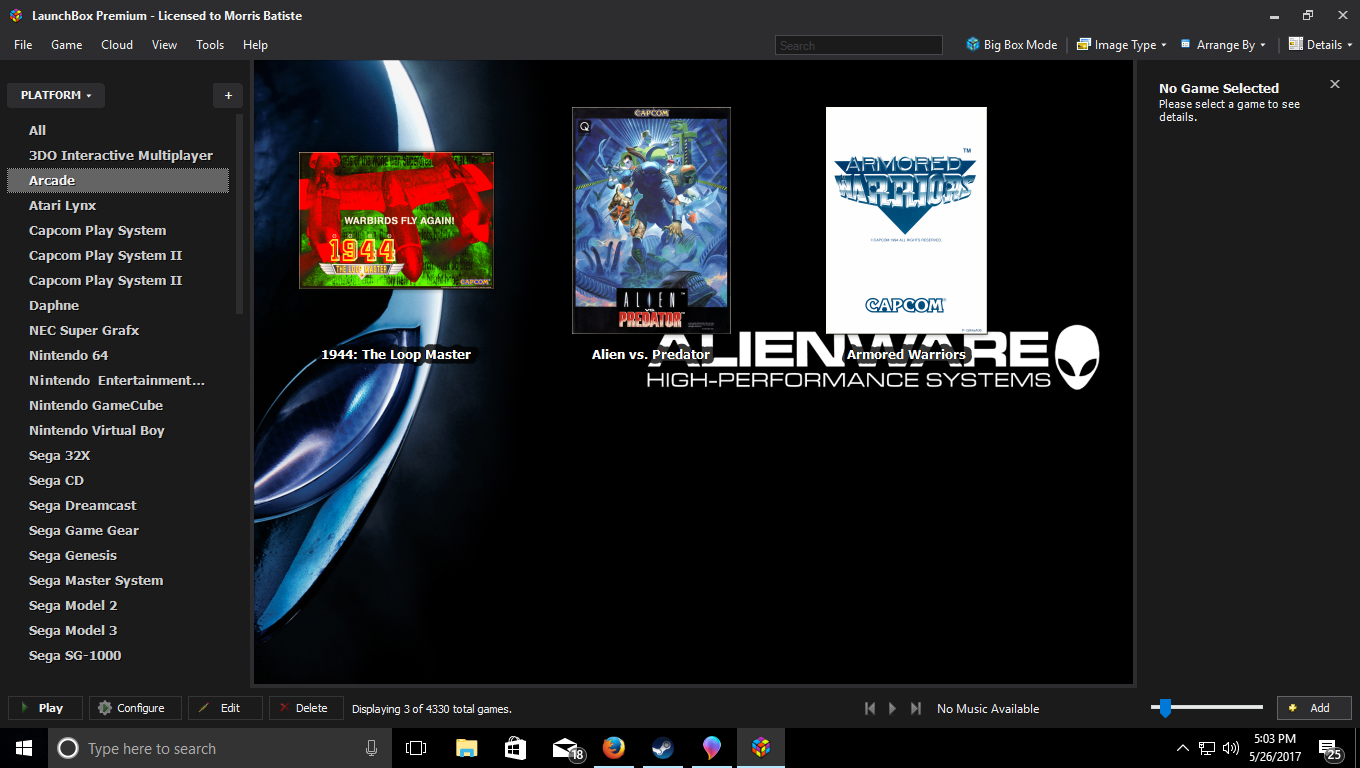Image resolution: width=1360 pixels, height=768 pixels.
Task: Skip to next music track
Action: pyautogui.click(x=916, y=708)
